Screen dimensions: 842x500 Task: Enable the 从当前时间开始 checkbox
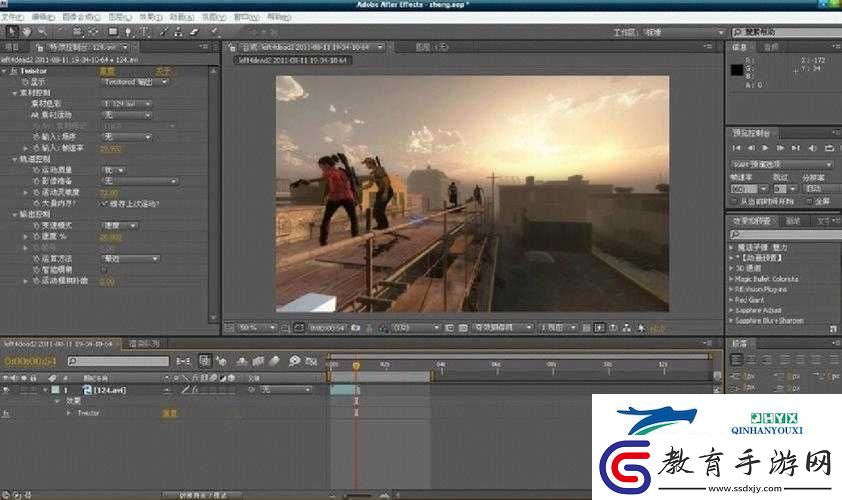tap(734, 201)
